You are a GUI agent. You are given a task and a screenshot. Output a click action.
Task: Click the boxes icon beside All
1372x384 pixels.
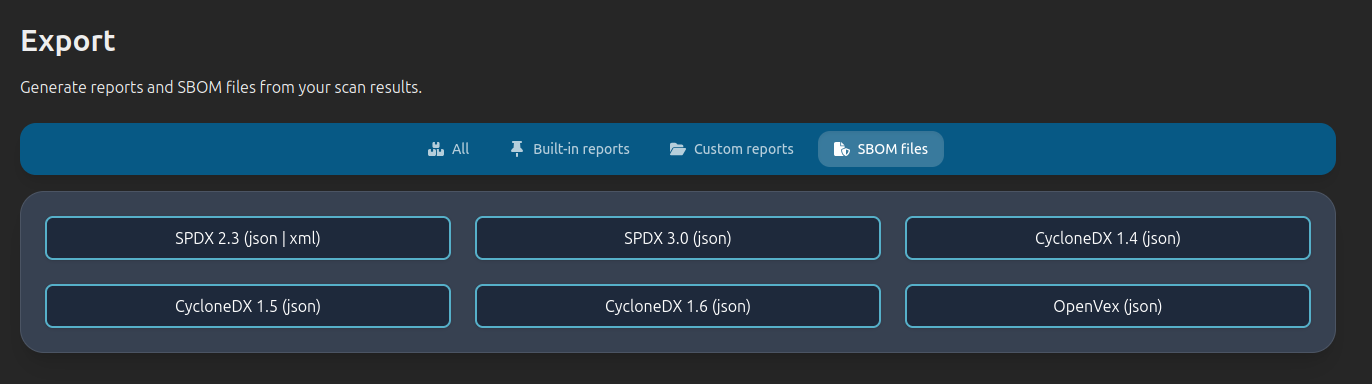[435, 149]
